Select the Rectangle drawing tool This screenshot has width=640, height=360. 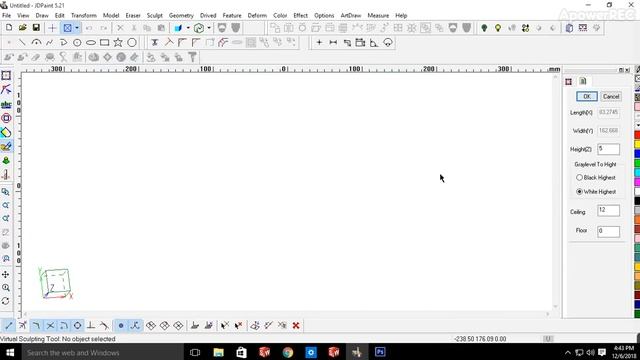104,42
